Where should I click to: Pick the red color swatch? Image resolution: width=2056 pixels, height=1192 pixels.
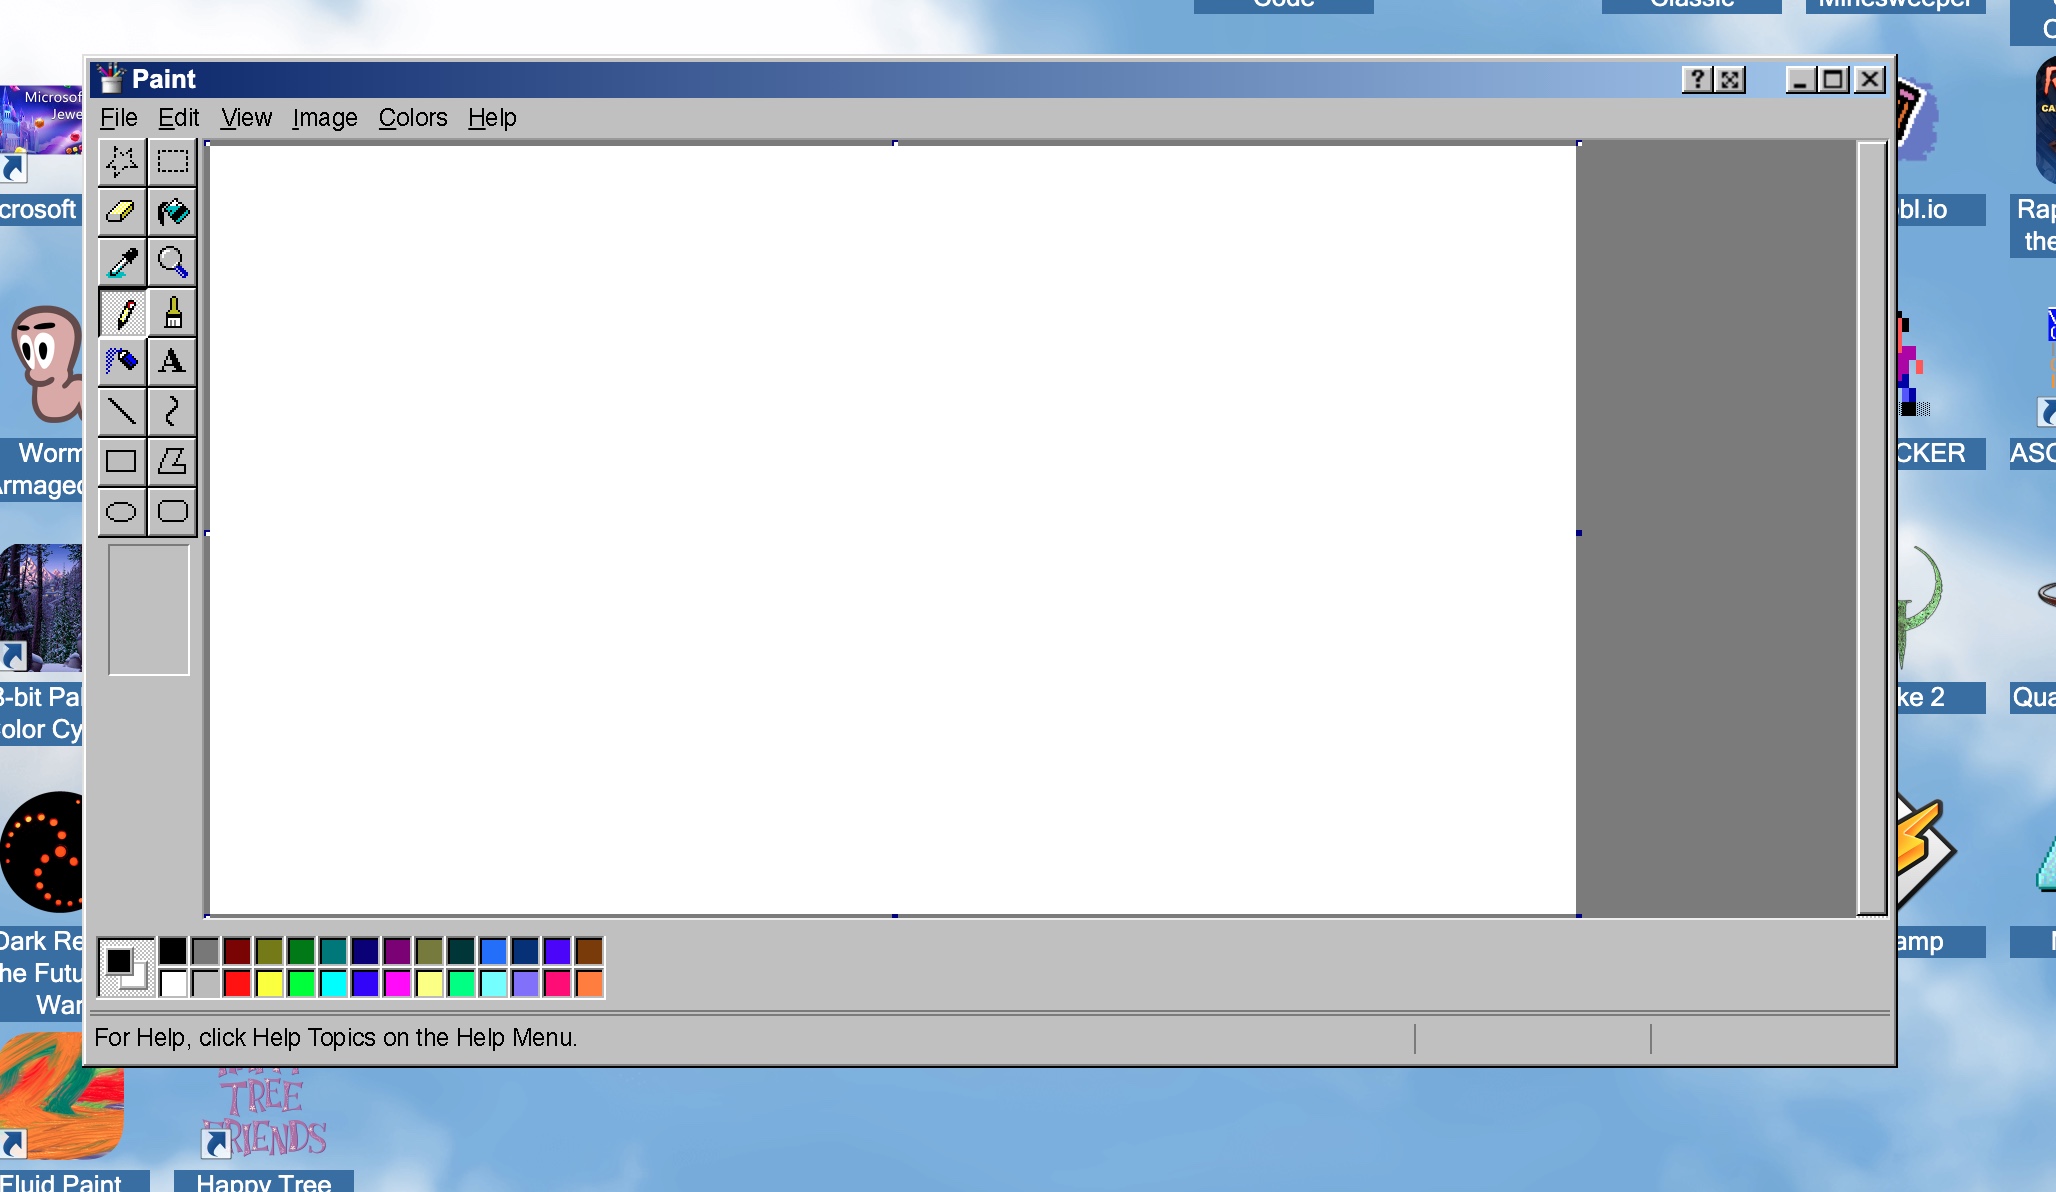(237, 984)
